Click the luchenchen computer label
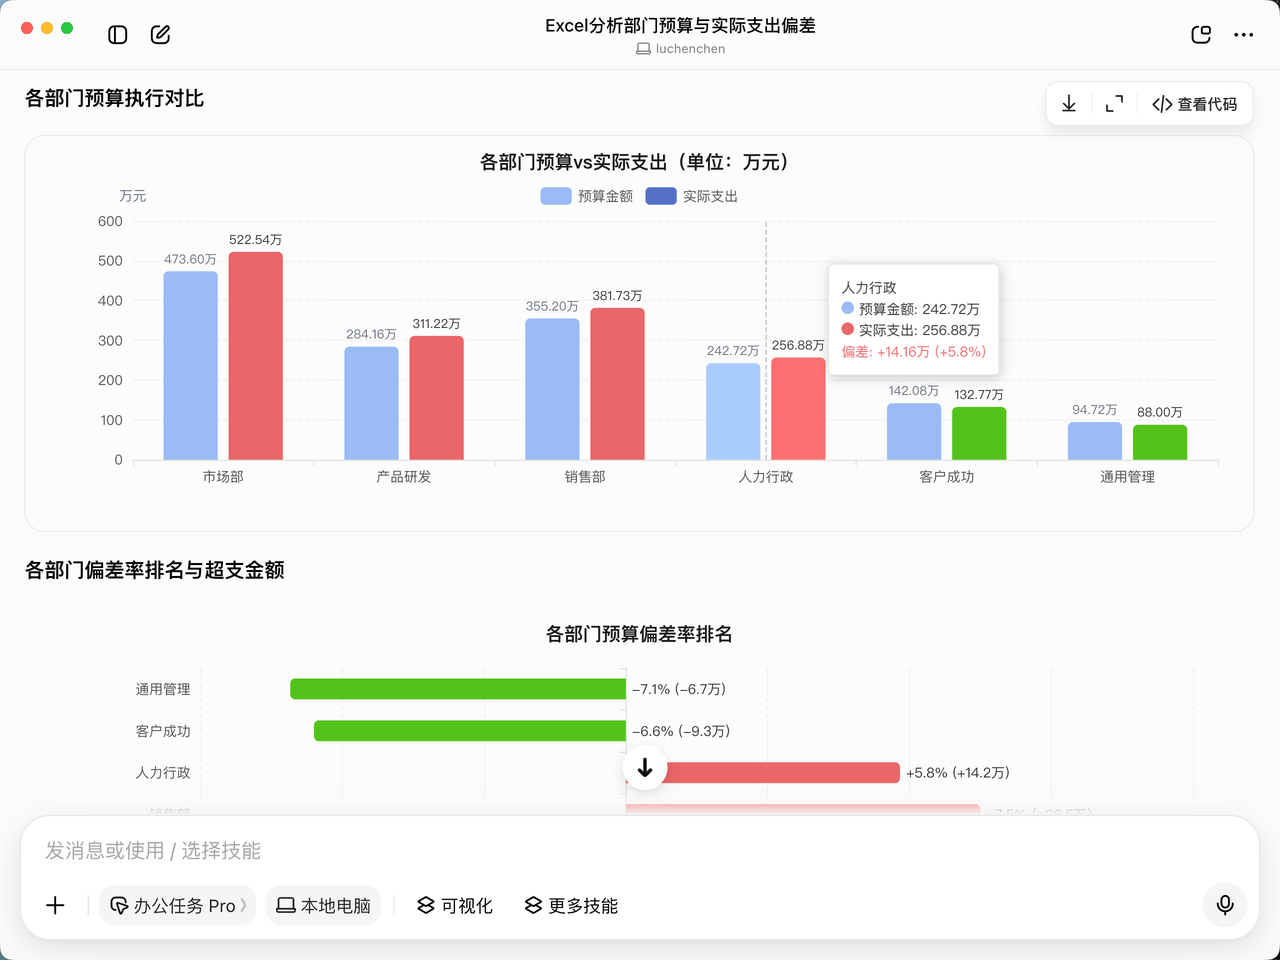 [680, 49]
